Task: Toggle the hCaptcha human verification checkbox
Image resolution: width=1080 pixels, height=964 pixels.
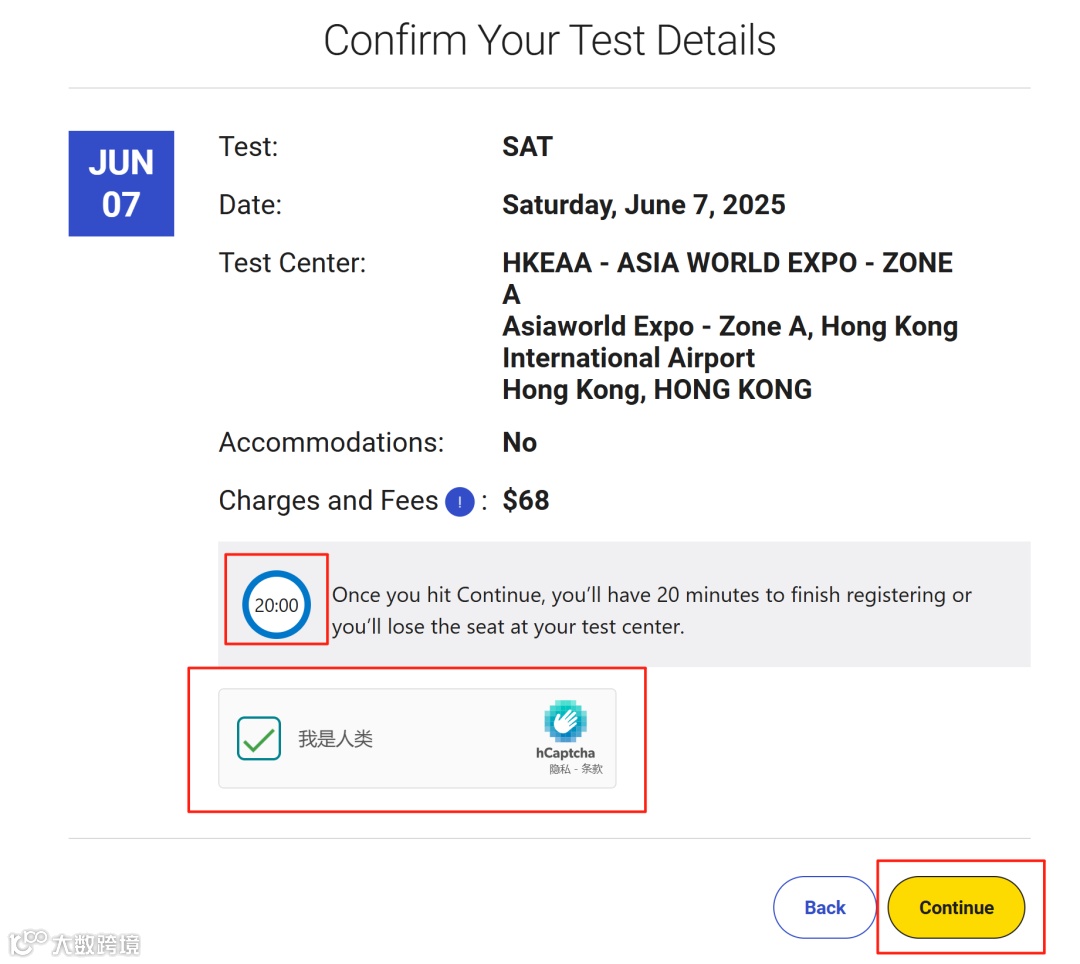Action: click(x=259, y=739)
